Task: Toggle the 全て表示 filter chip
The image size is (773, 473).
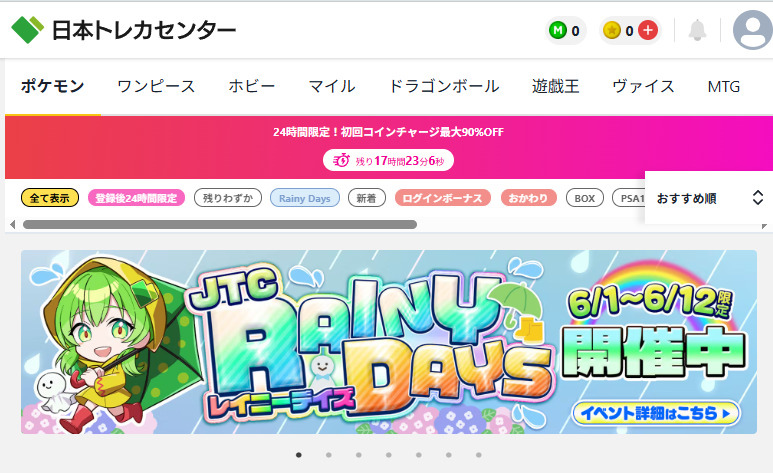Action: (x=50, y=198)
